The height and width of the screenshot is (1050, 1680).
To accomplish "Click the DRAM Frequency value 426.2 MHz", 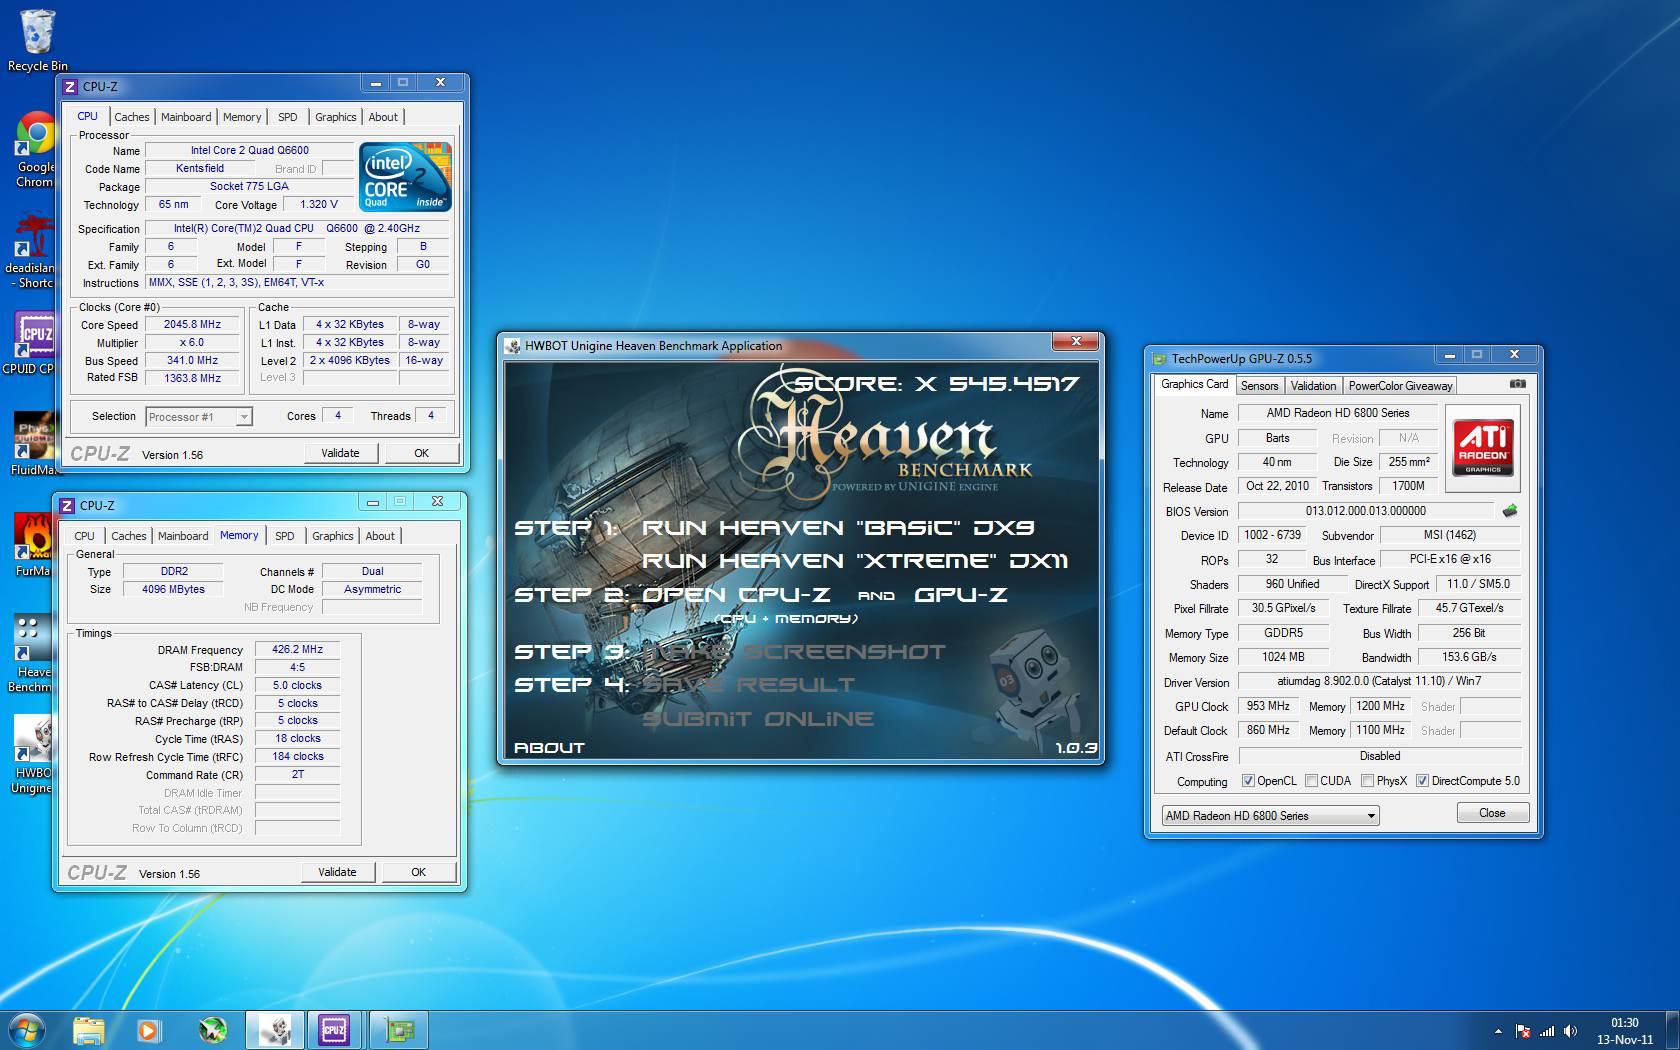I will click(297, 649).
